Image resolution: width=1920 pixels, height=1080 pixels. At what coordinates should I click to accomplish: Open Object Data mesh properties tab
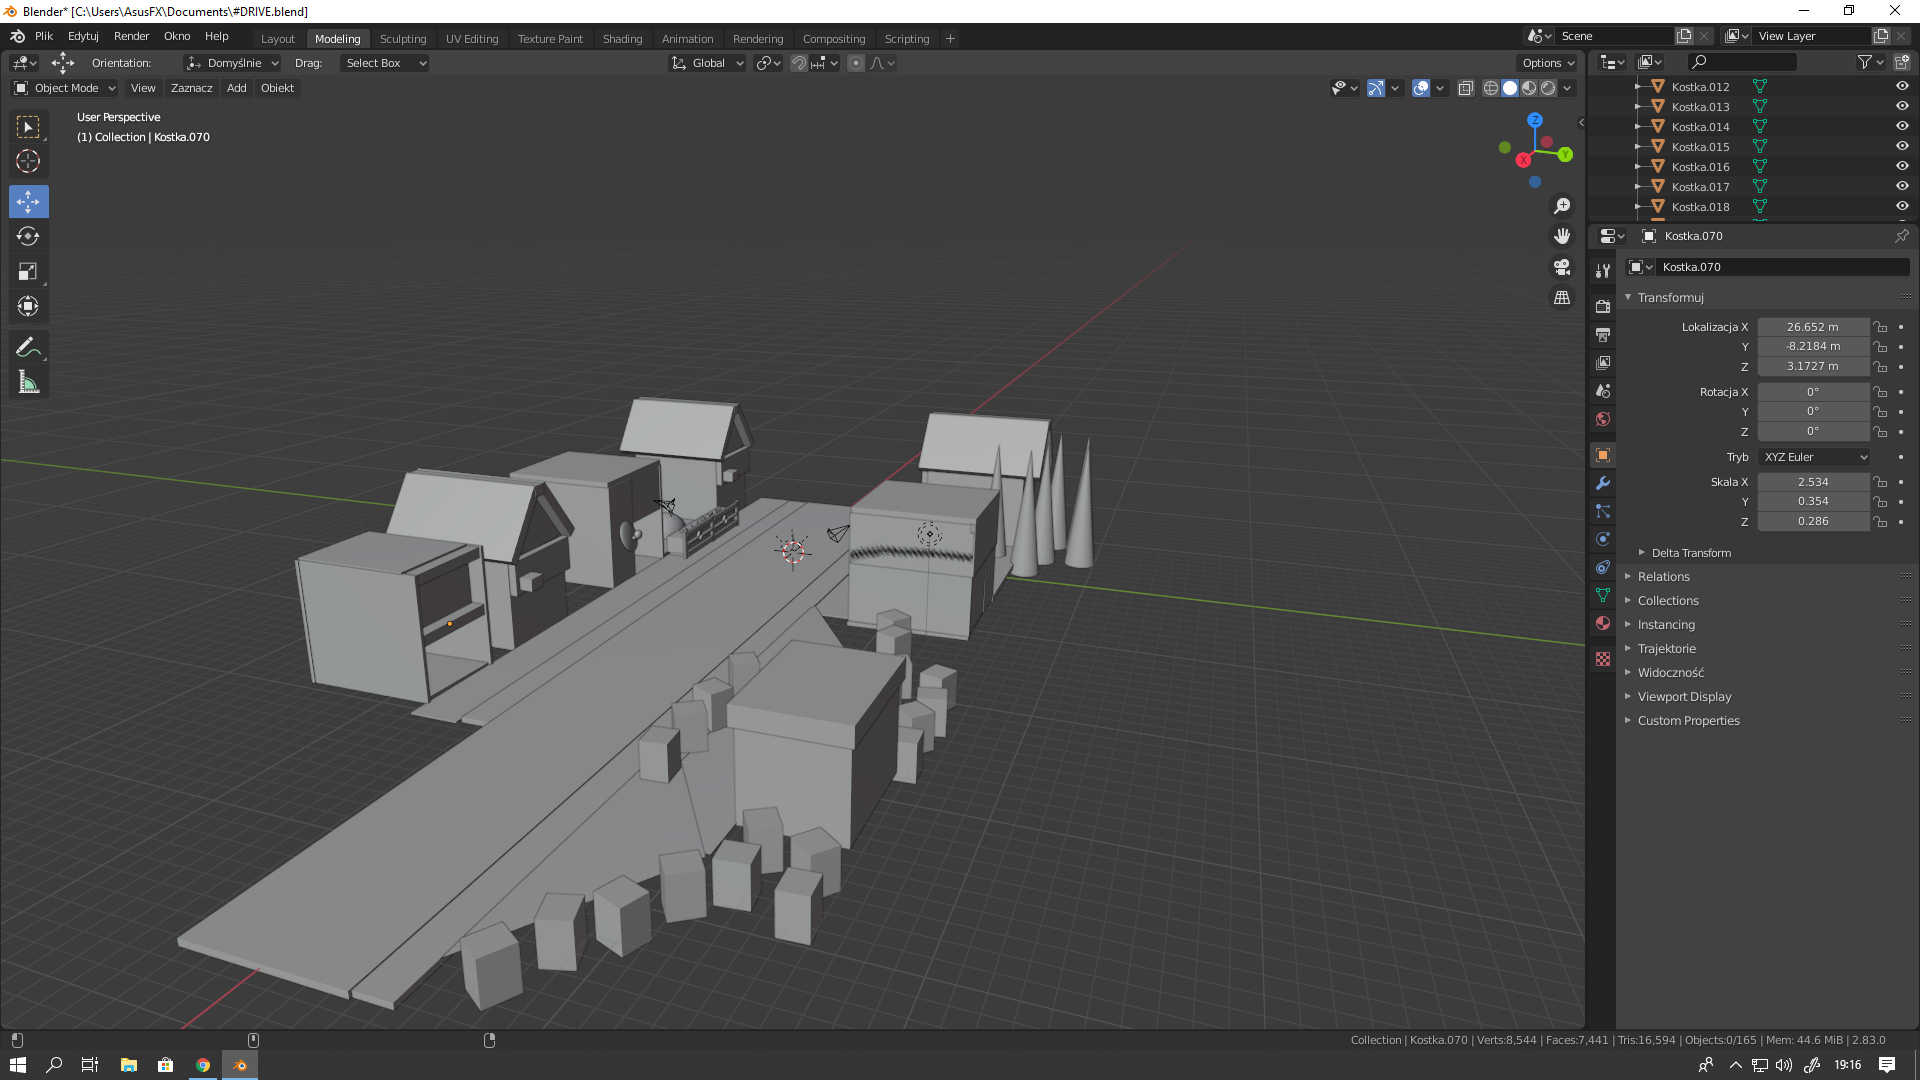1603,595
